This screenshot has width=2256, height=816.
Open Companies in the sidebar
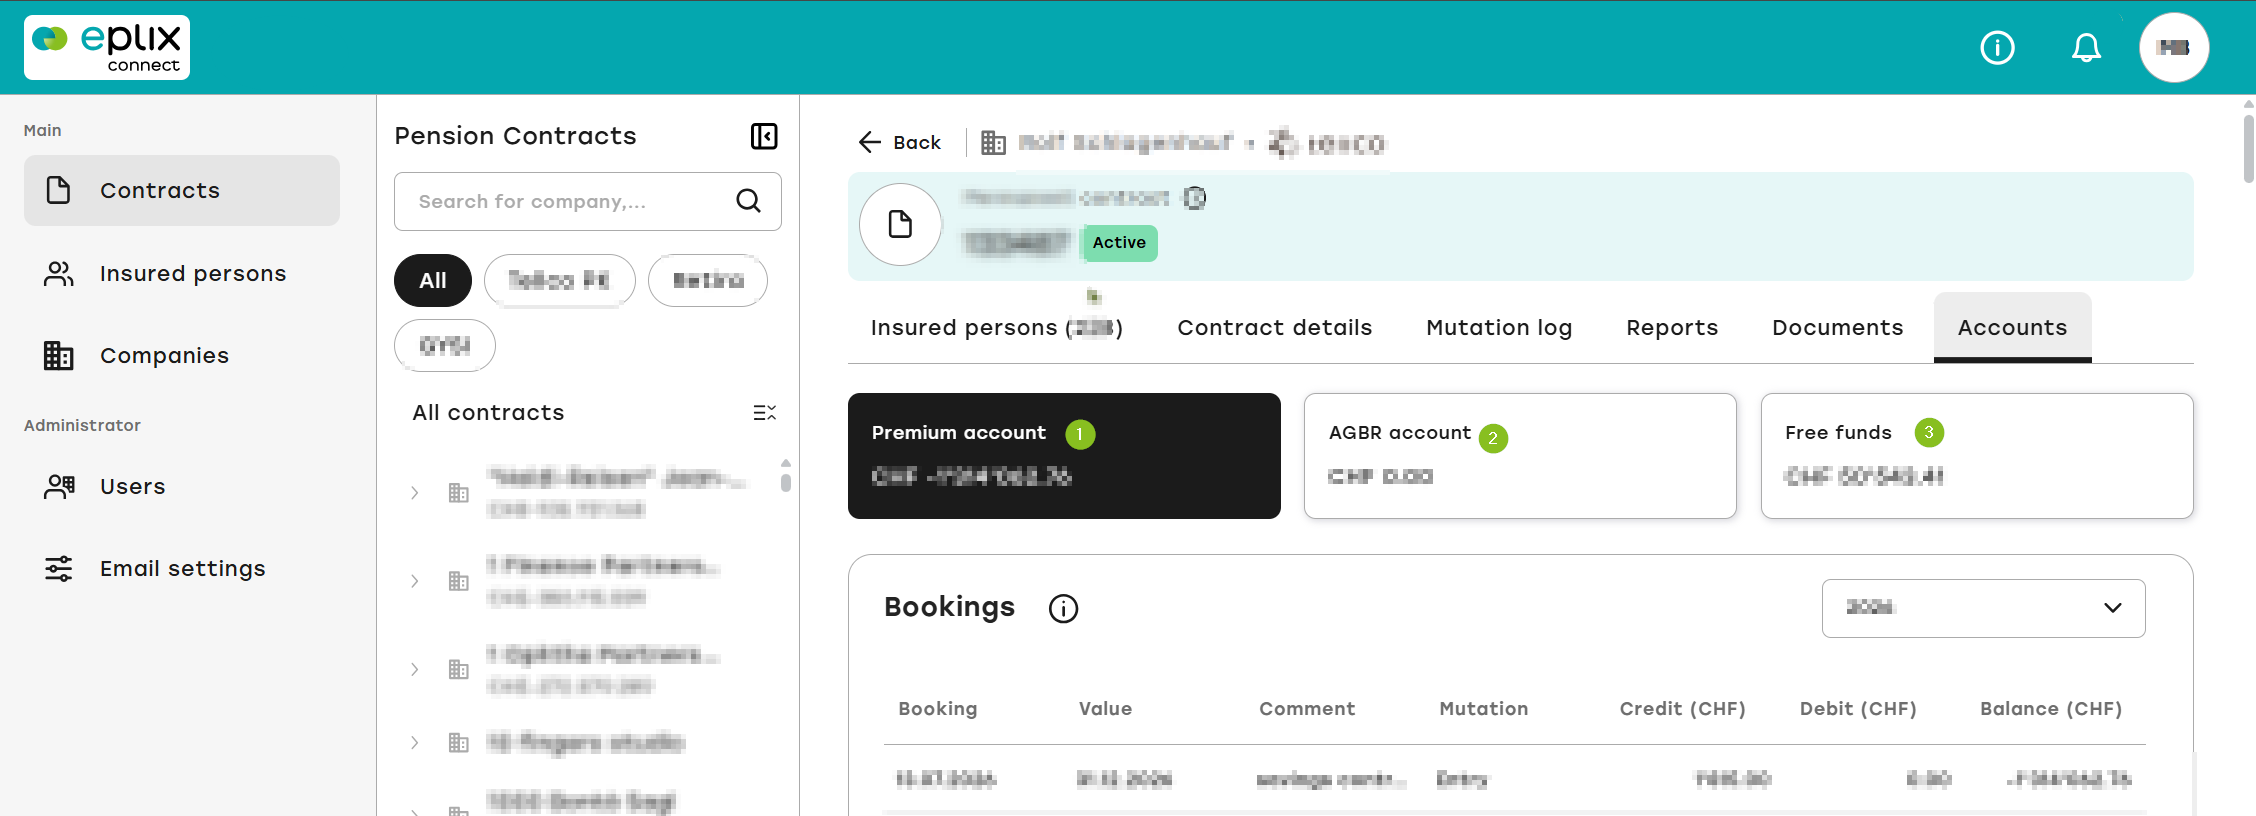(x=182, y=355)
